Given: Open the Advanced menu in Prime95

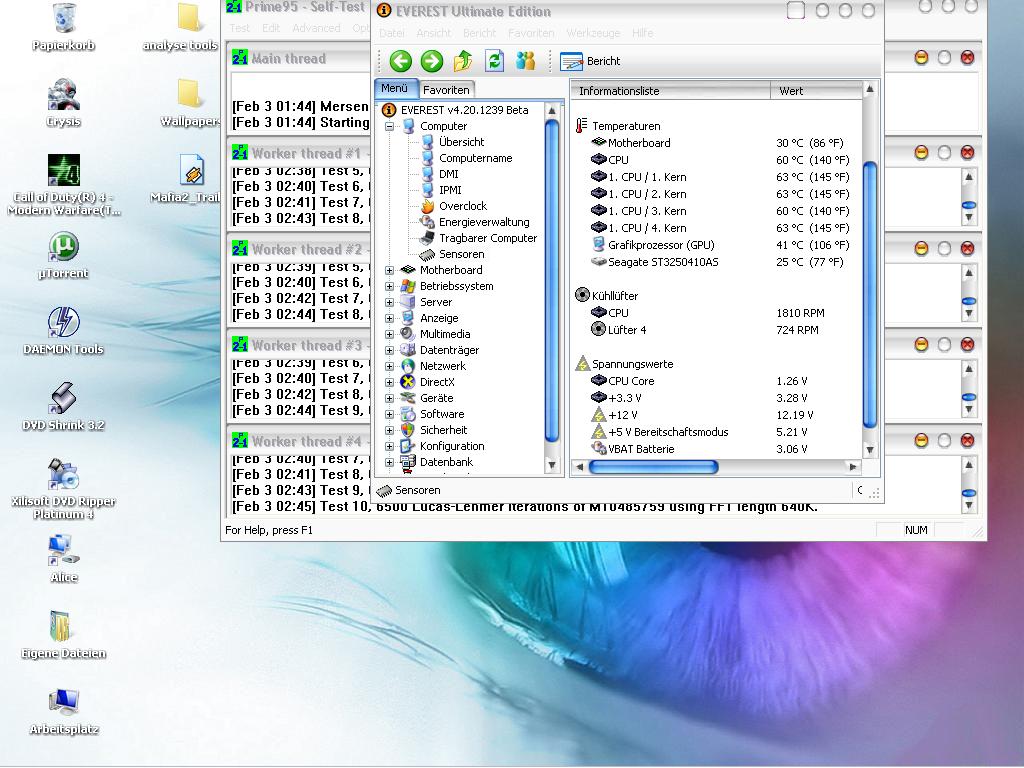Looking at the screenshot, I should point(316,28).
